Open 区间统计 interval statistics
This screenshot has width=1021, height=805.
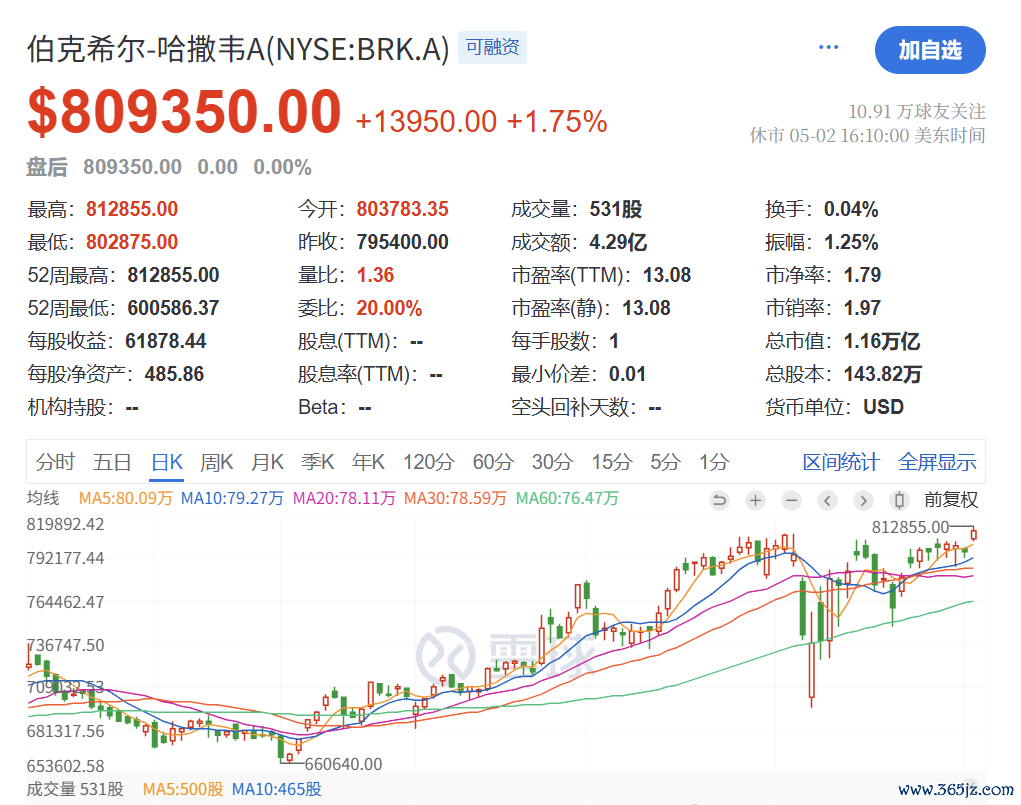(x=841, y=462)
